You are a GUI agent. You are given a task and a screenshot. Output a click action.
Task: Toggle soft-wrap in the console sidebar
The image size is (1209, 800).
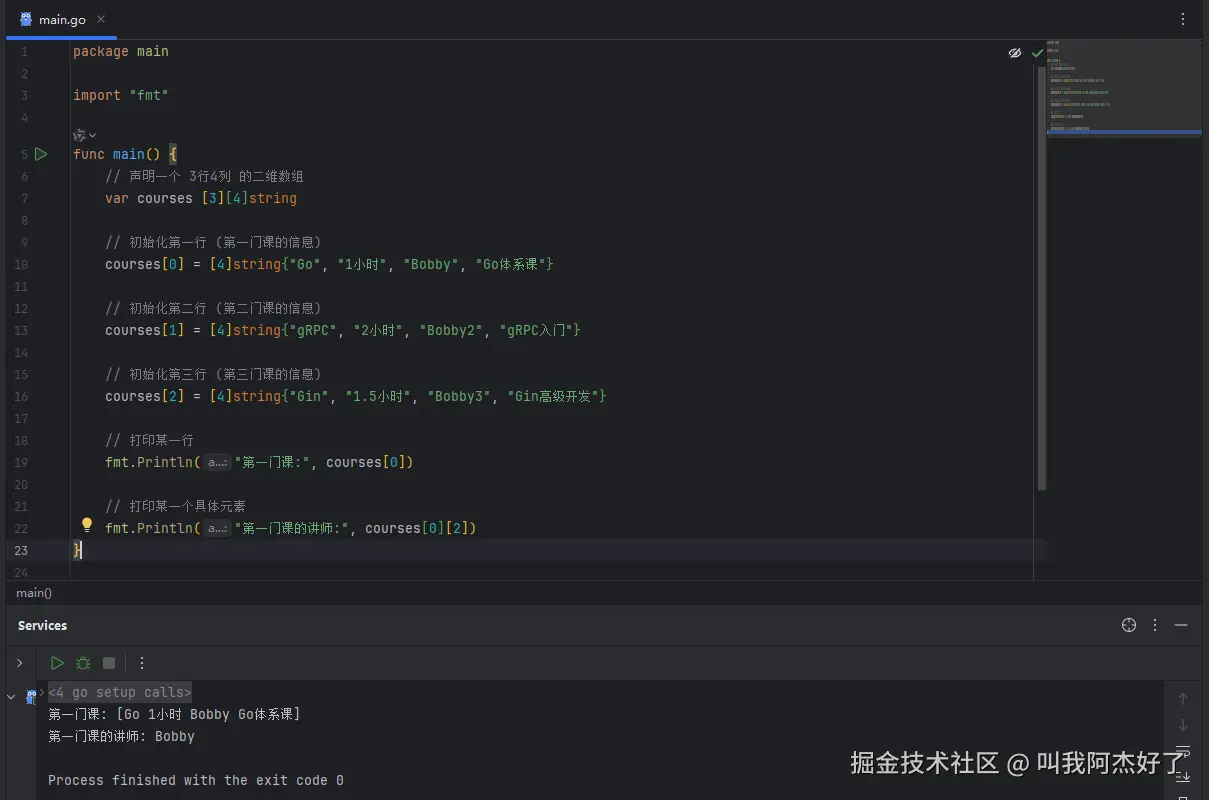[x=1183, y=751]
